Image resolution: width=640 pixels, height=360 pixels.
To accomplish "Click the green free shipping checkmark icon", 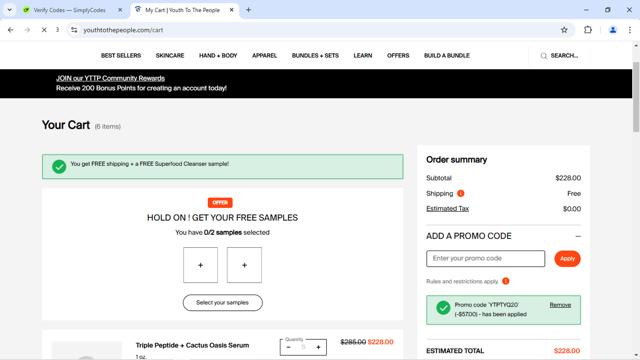I will coord(59,167).
